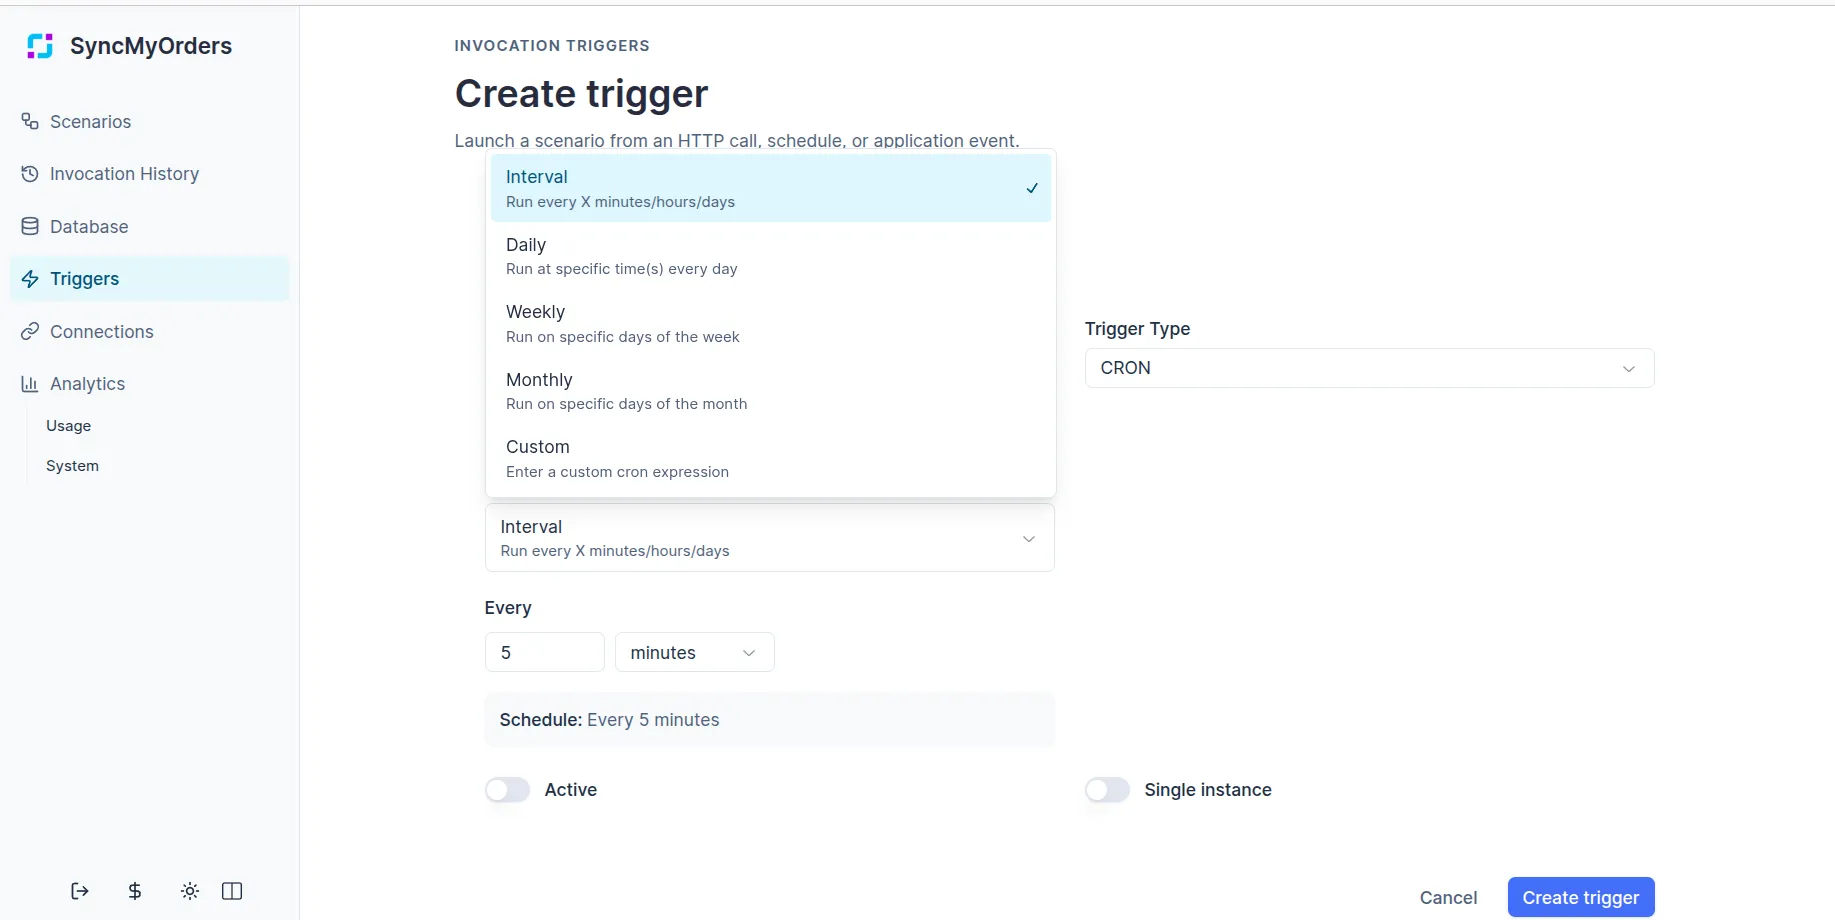Open the minutes unit dropdown
The width and height of the screenshot is (1835, 920).
click(694, 652)
